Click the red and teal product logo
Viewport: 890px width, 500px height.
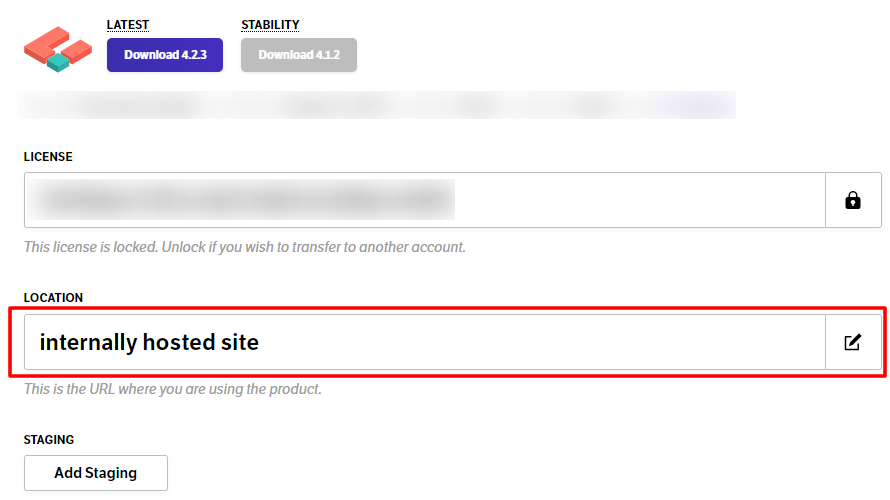tap(58, 49)
